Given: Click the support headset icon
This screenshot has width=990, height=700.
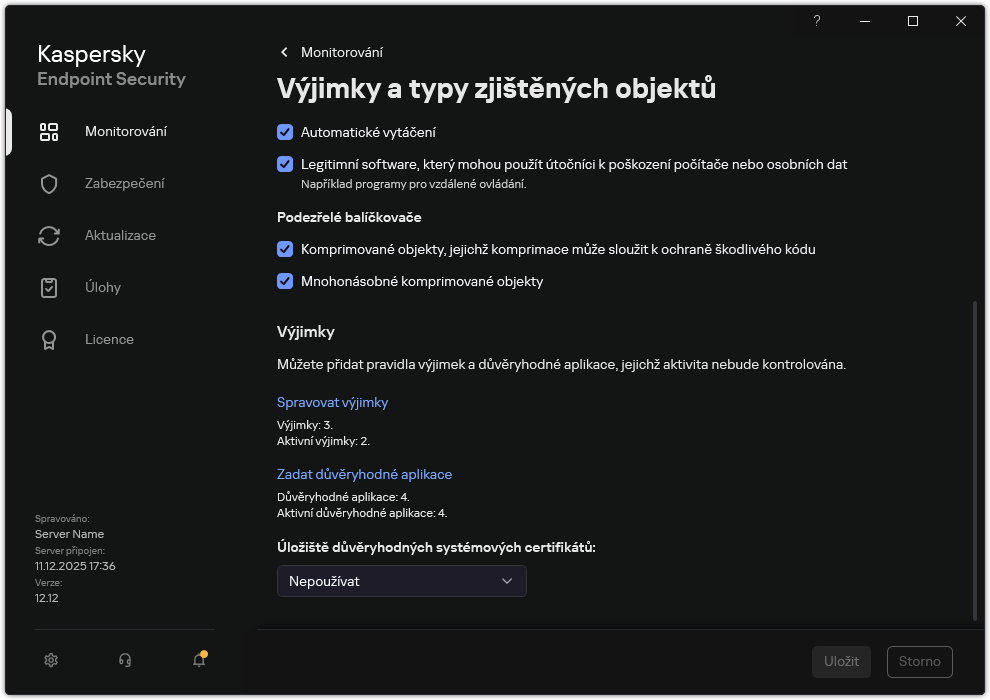Looking at the screenshot, I should coord(124,660).
